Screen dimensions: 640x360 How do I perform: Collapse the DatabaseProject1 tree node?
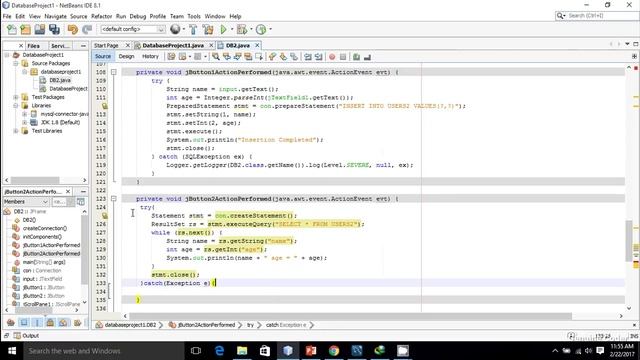pos(7,55)
